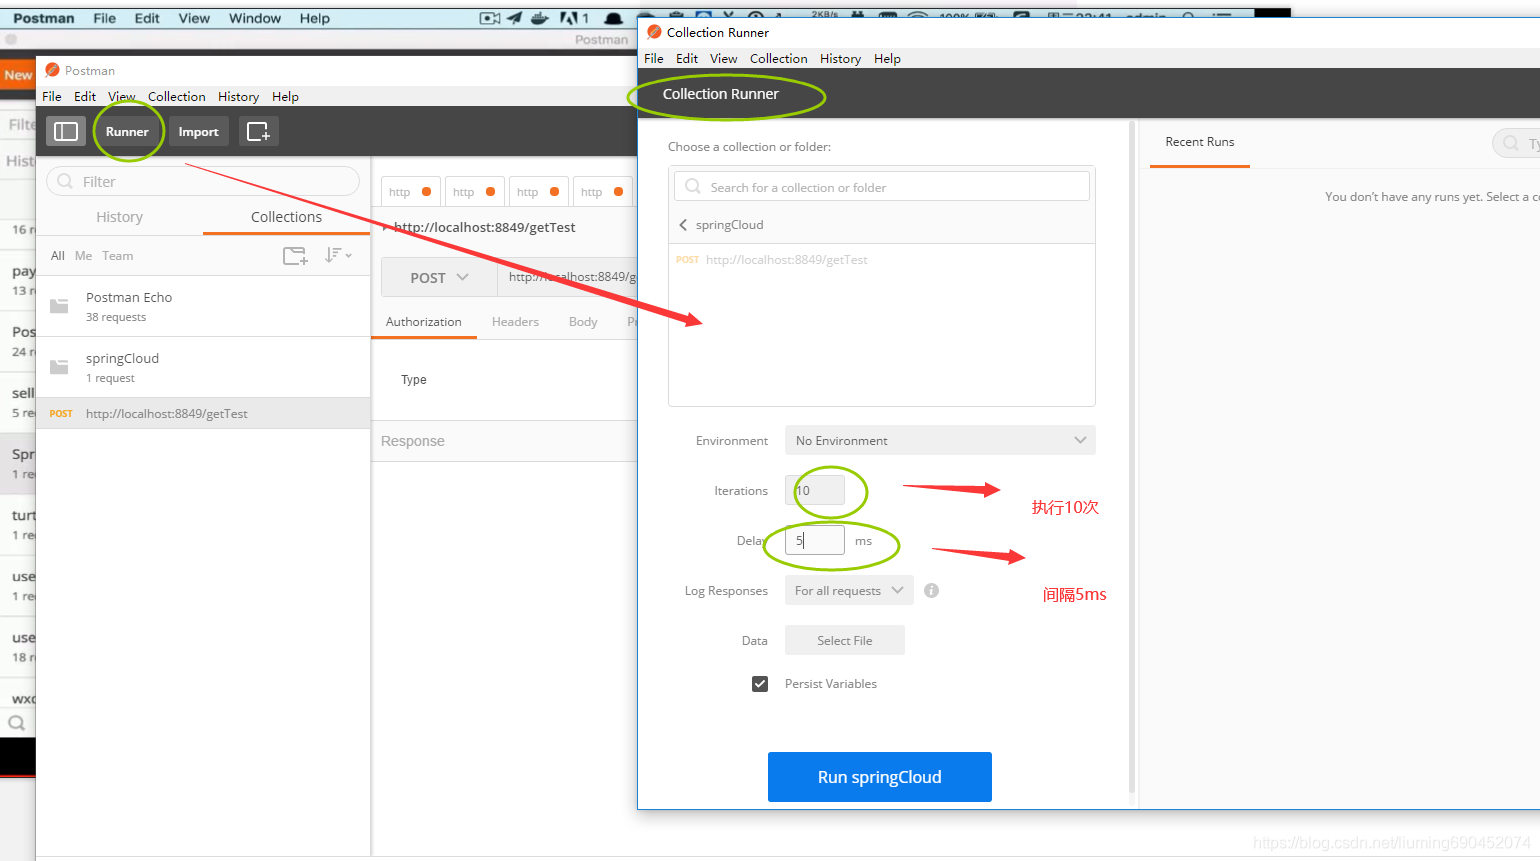Add new collection folder icon
This screenshot has height=861, width=1540.
coord(295,256)
